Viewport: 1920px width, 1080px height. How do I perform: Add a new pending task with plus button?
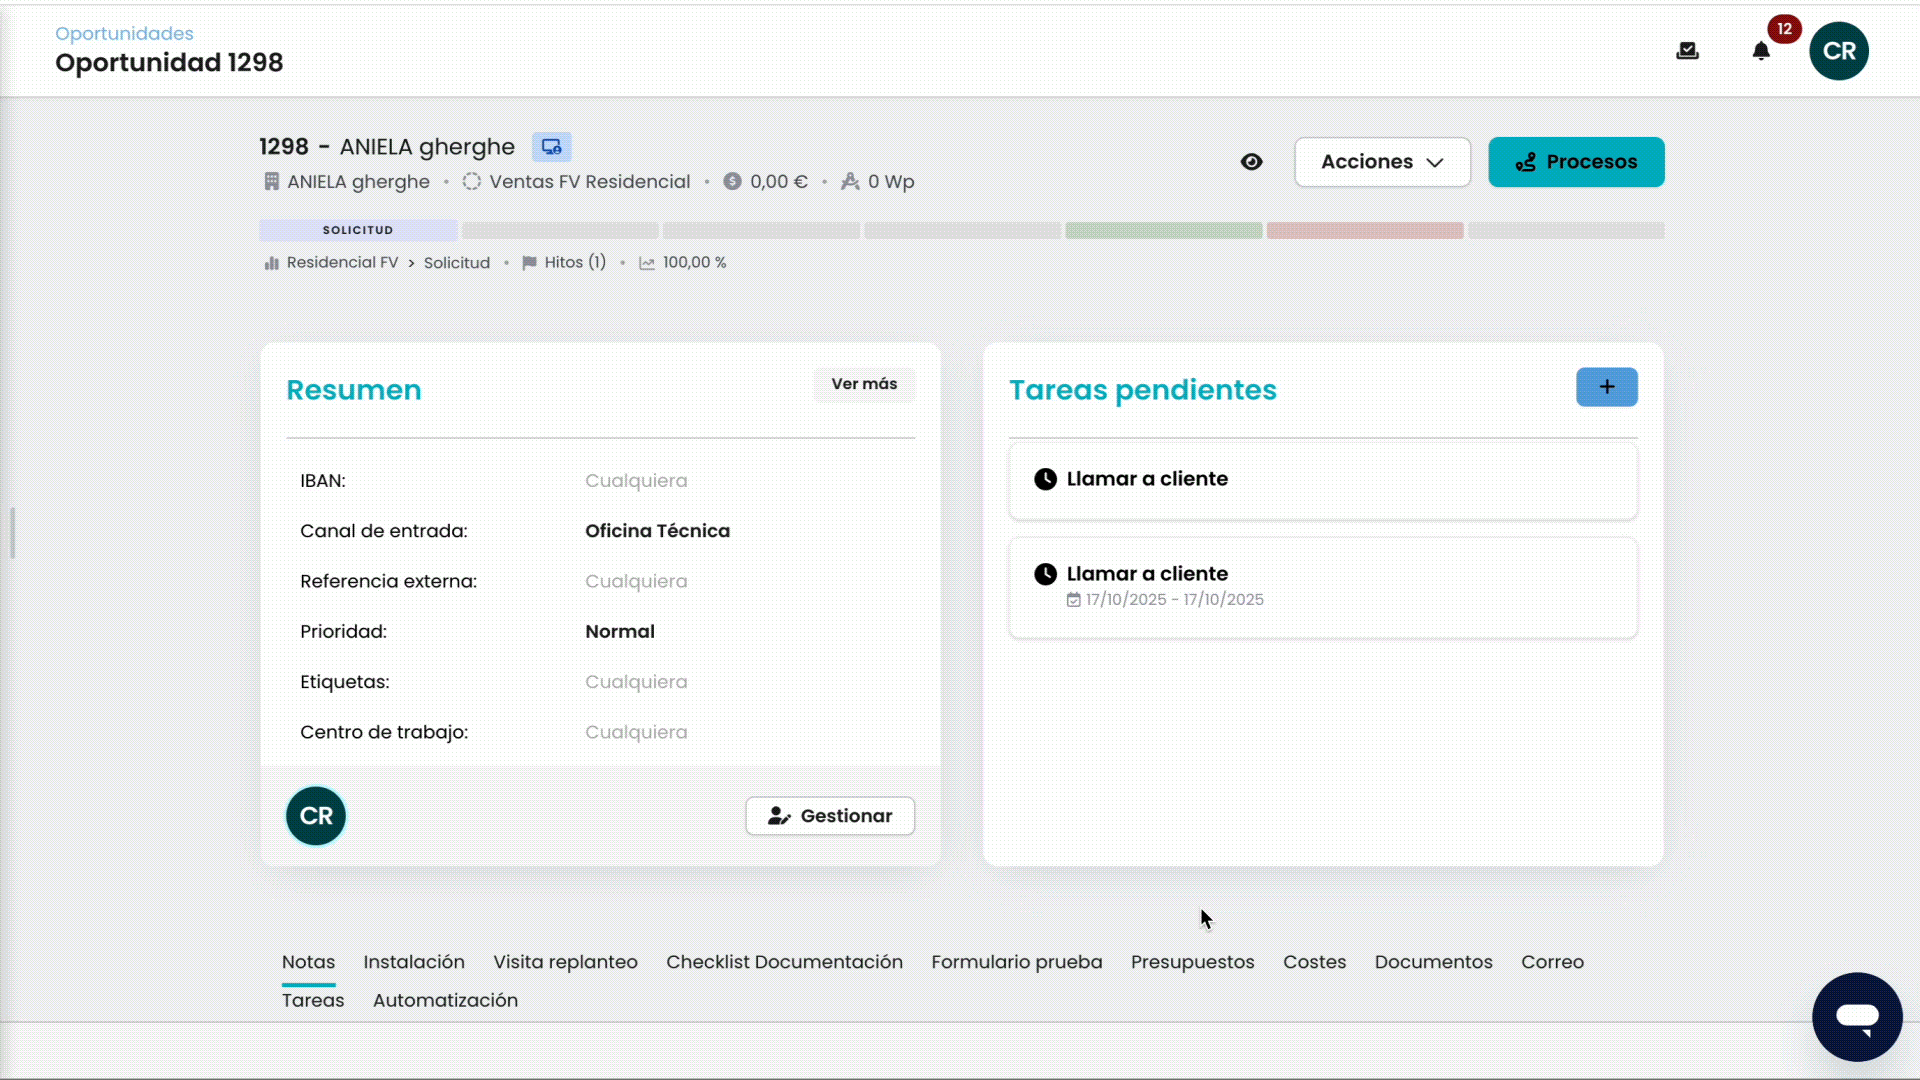[x=1607, y=387]
